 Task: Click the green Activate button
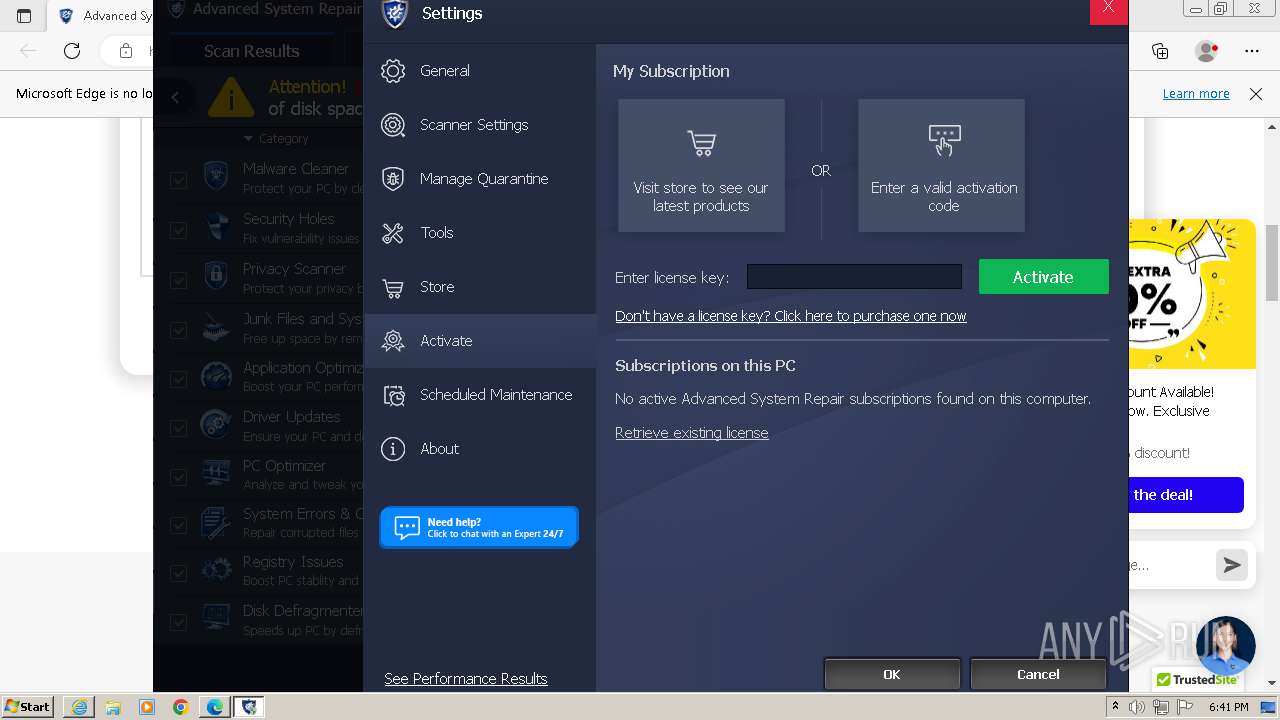point(1043,277)
